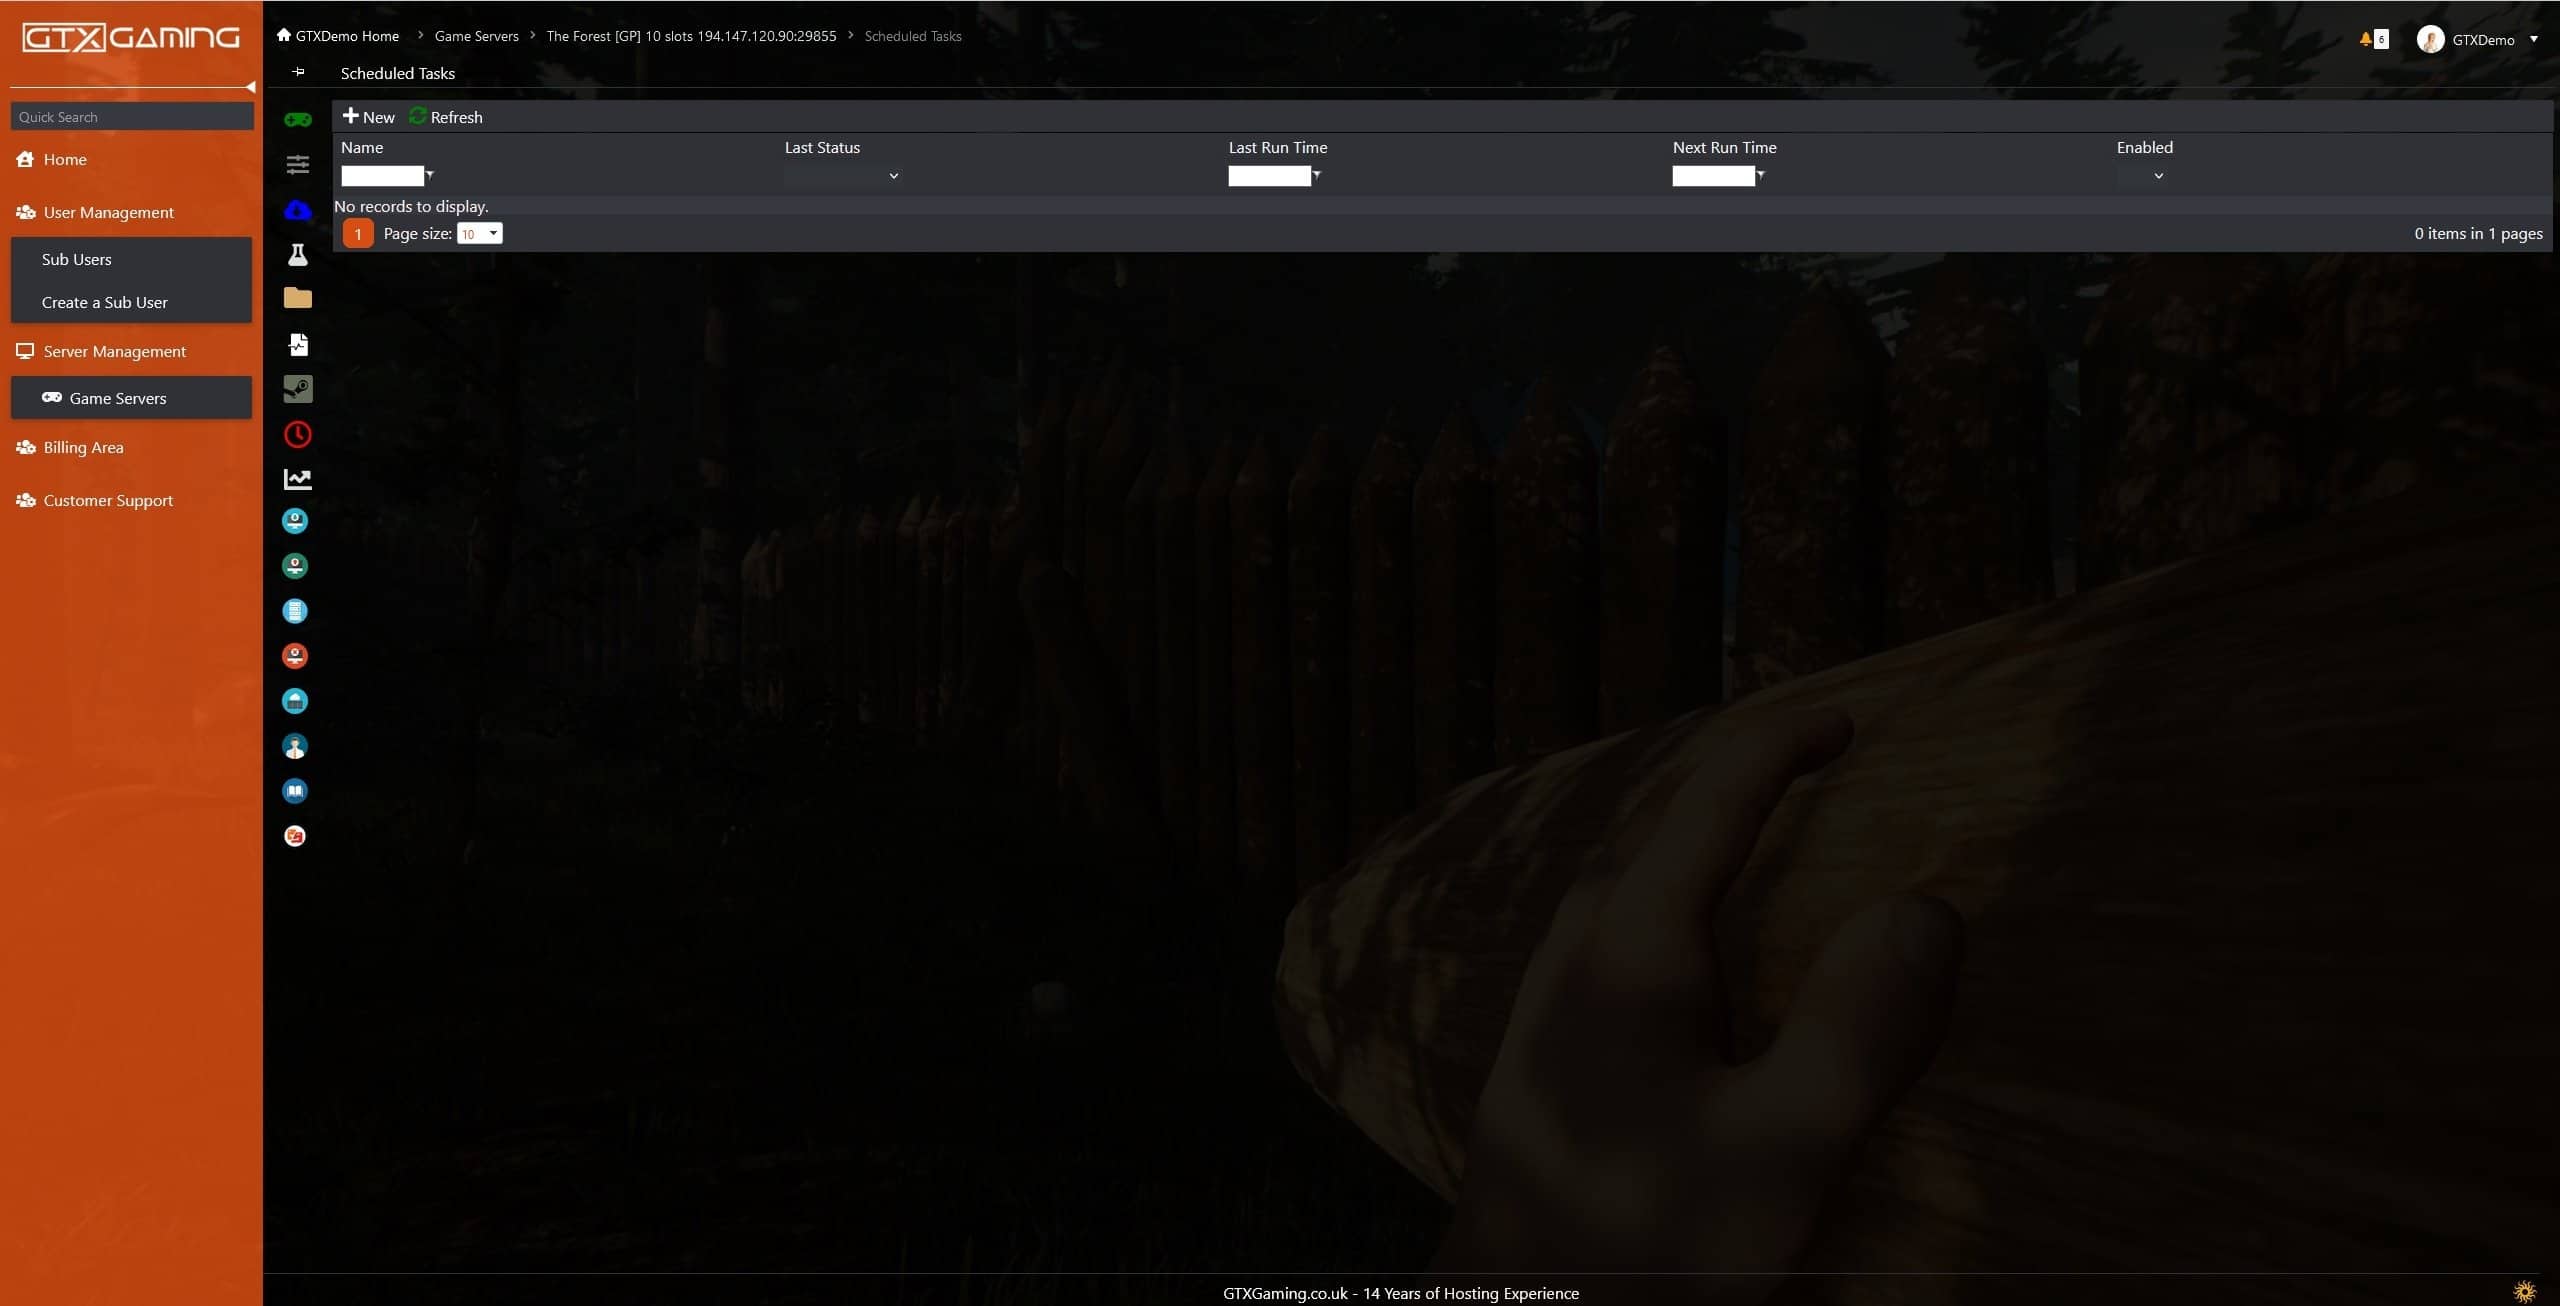Viewport: 2560px width, 1306px height.
Task: Click the Game Servers breadcrumb link
Action: point(476,36)
